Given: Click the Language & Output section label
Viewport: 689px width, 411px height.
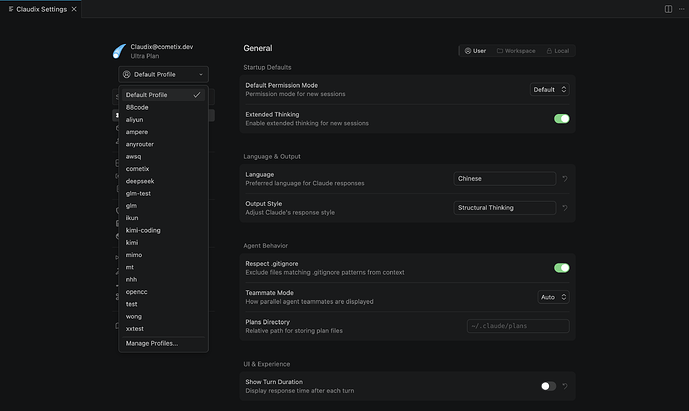Looking at the screenshot, I should coord(272,156).
